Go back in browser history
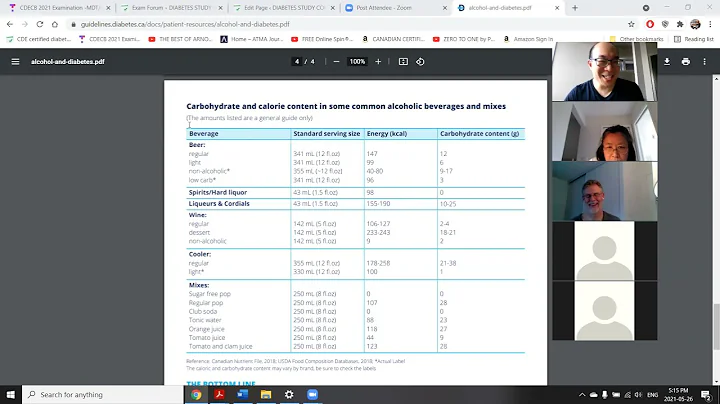Viewport: 720px width, 404px height. (x=10, y=24)
